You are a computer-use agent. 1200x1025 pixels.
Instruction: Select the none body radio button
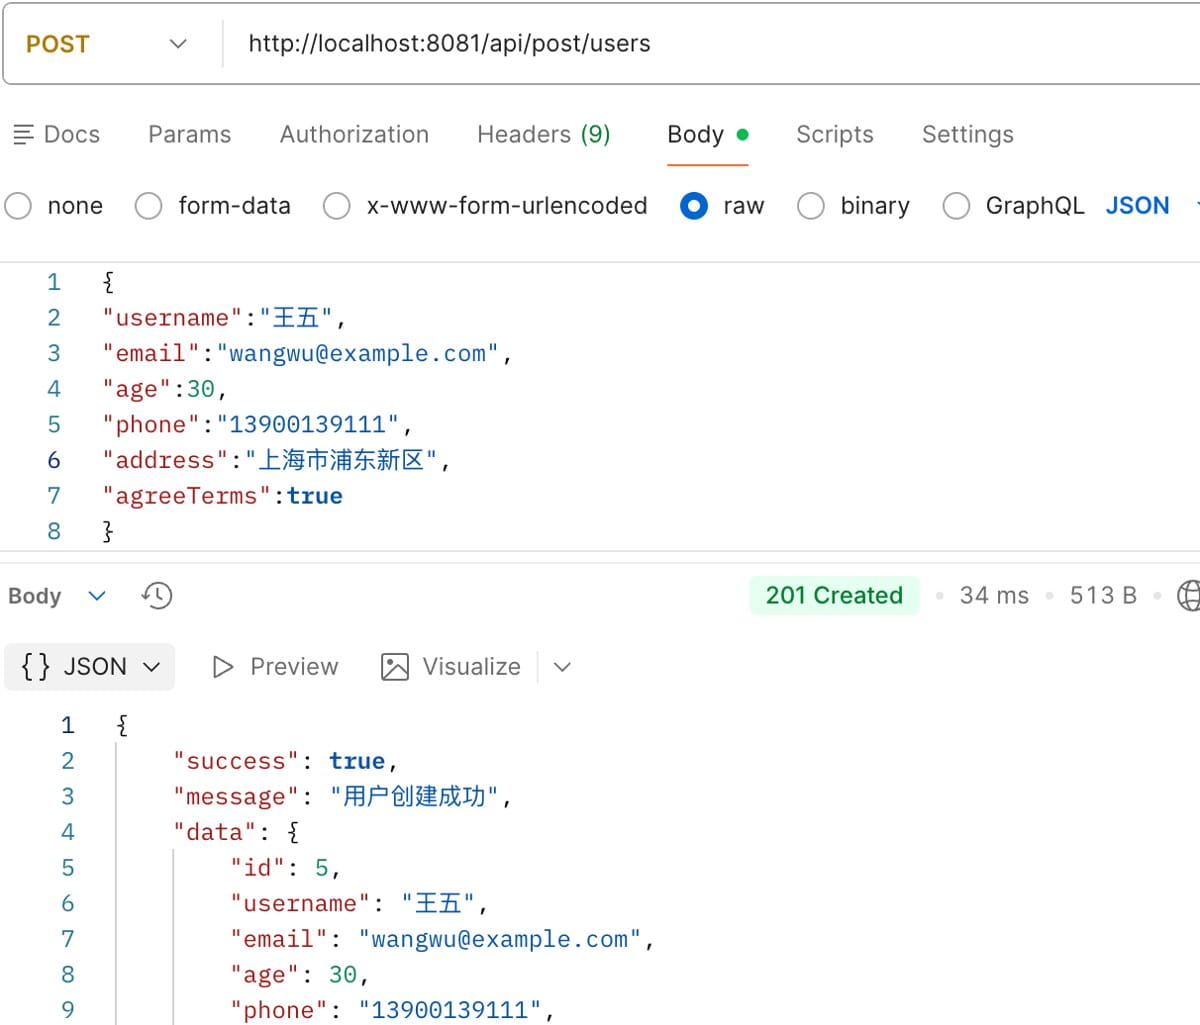[x=19, y=206]
